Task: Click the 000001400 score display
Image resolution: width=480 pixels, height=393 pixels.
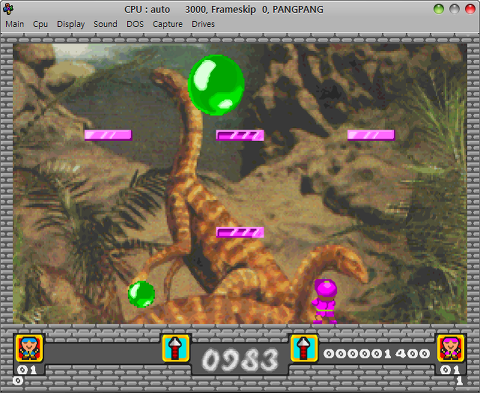Action: click(x=377, y=354)
